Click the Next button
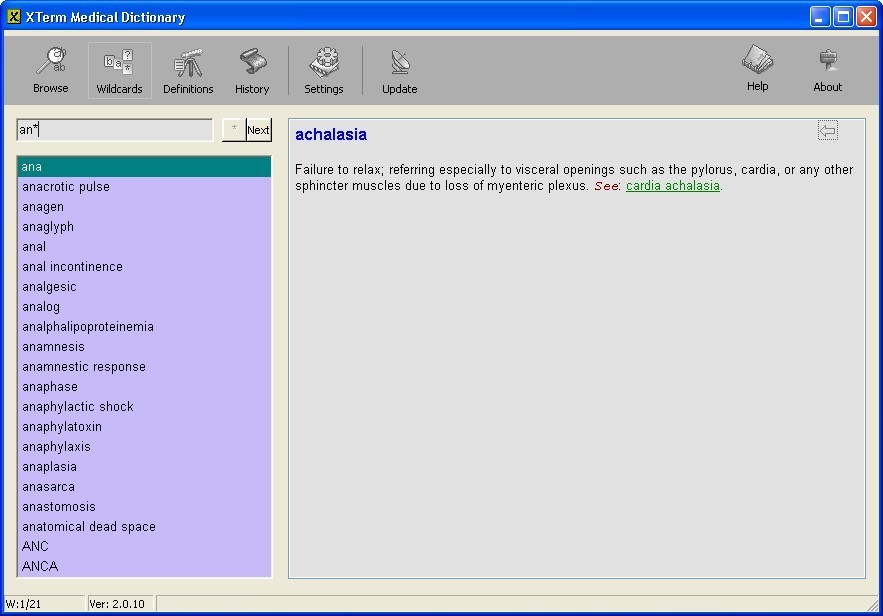This screenshot has width=883, height=616. coord(258,130)
